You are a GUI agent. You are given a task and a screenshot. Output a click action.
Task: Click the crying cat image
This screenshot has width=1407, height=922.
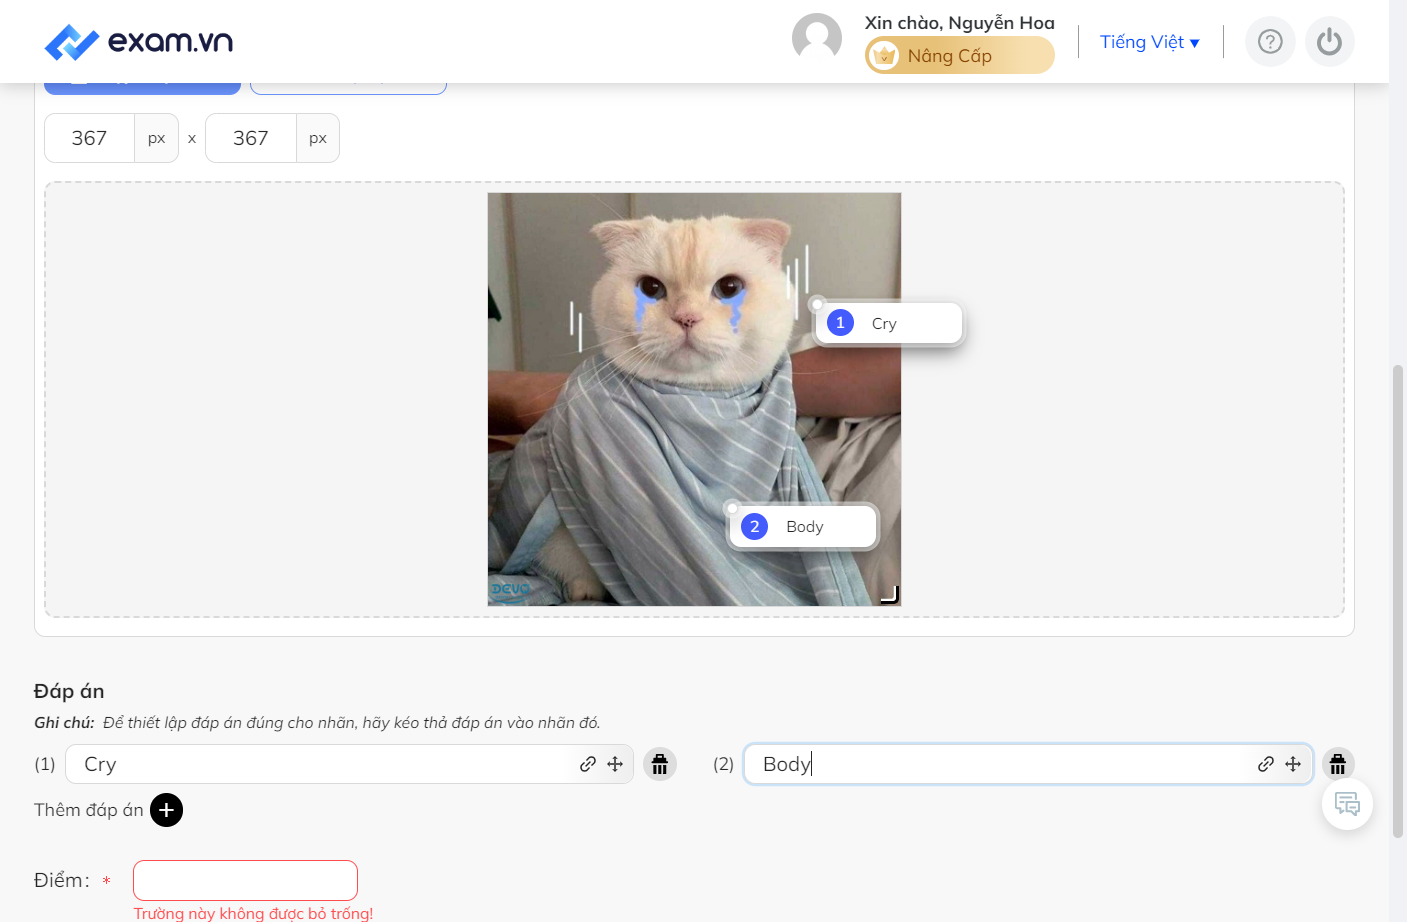coord(694,399)
